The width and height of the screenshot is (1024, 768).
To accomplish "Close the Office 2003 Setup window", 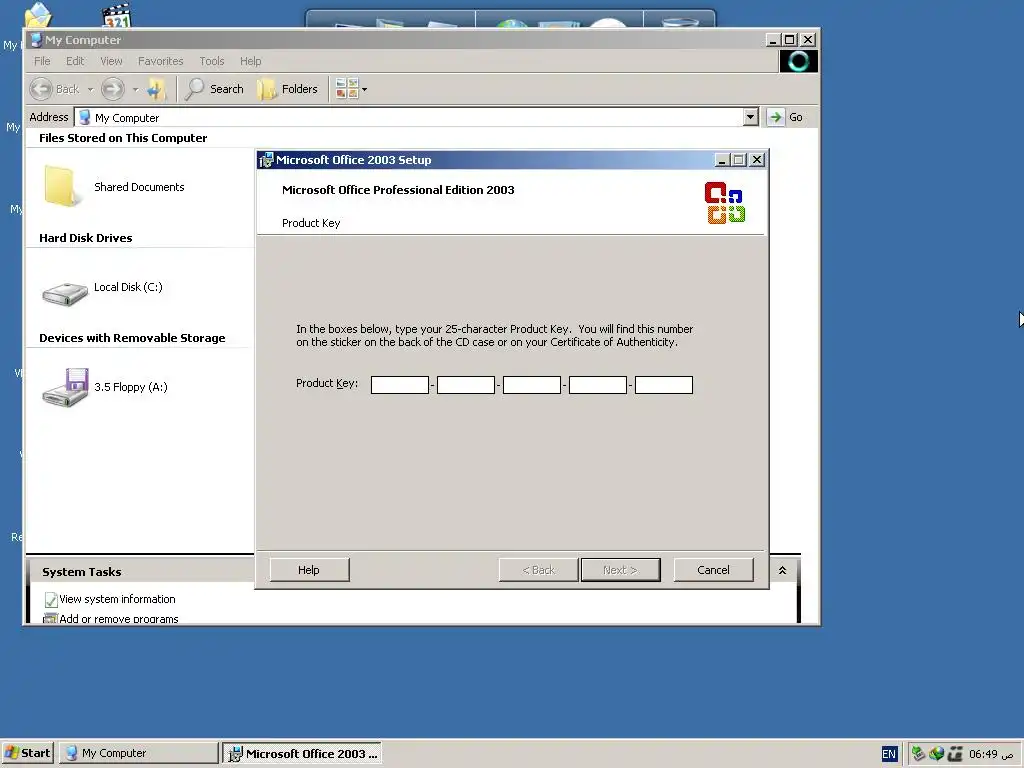I will click(757, 160).
